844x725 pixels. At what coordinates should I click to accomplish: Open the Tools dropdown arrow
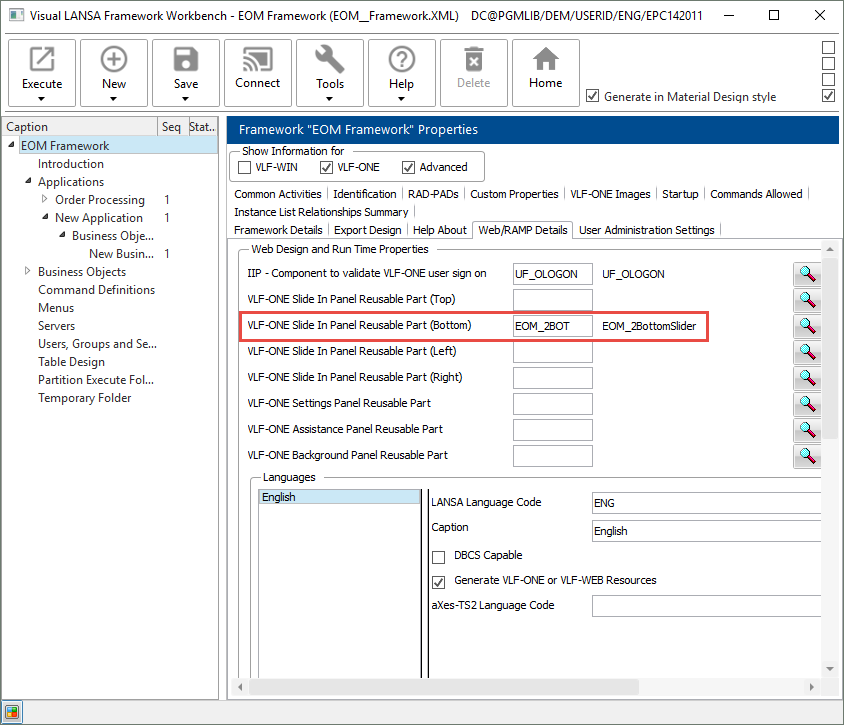(x=329, y=99)
